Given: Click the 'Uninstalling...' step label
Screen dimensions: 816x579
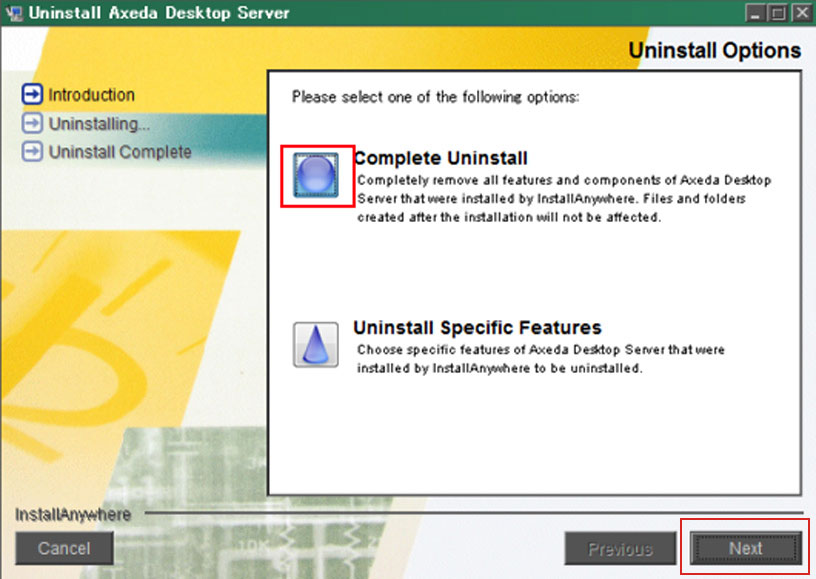Looking at the screenshot, I should pos(99,124).
